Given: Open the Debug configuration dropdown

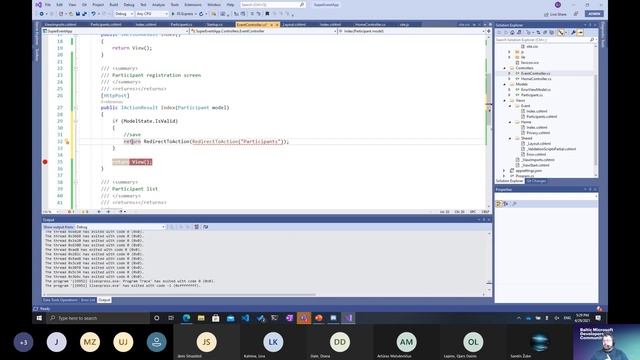Looking at the screenshot, I should click(x=124, y=14).
